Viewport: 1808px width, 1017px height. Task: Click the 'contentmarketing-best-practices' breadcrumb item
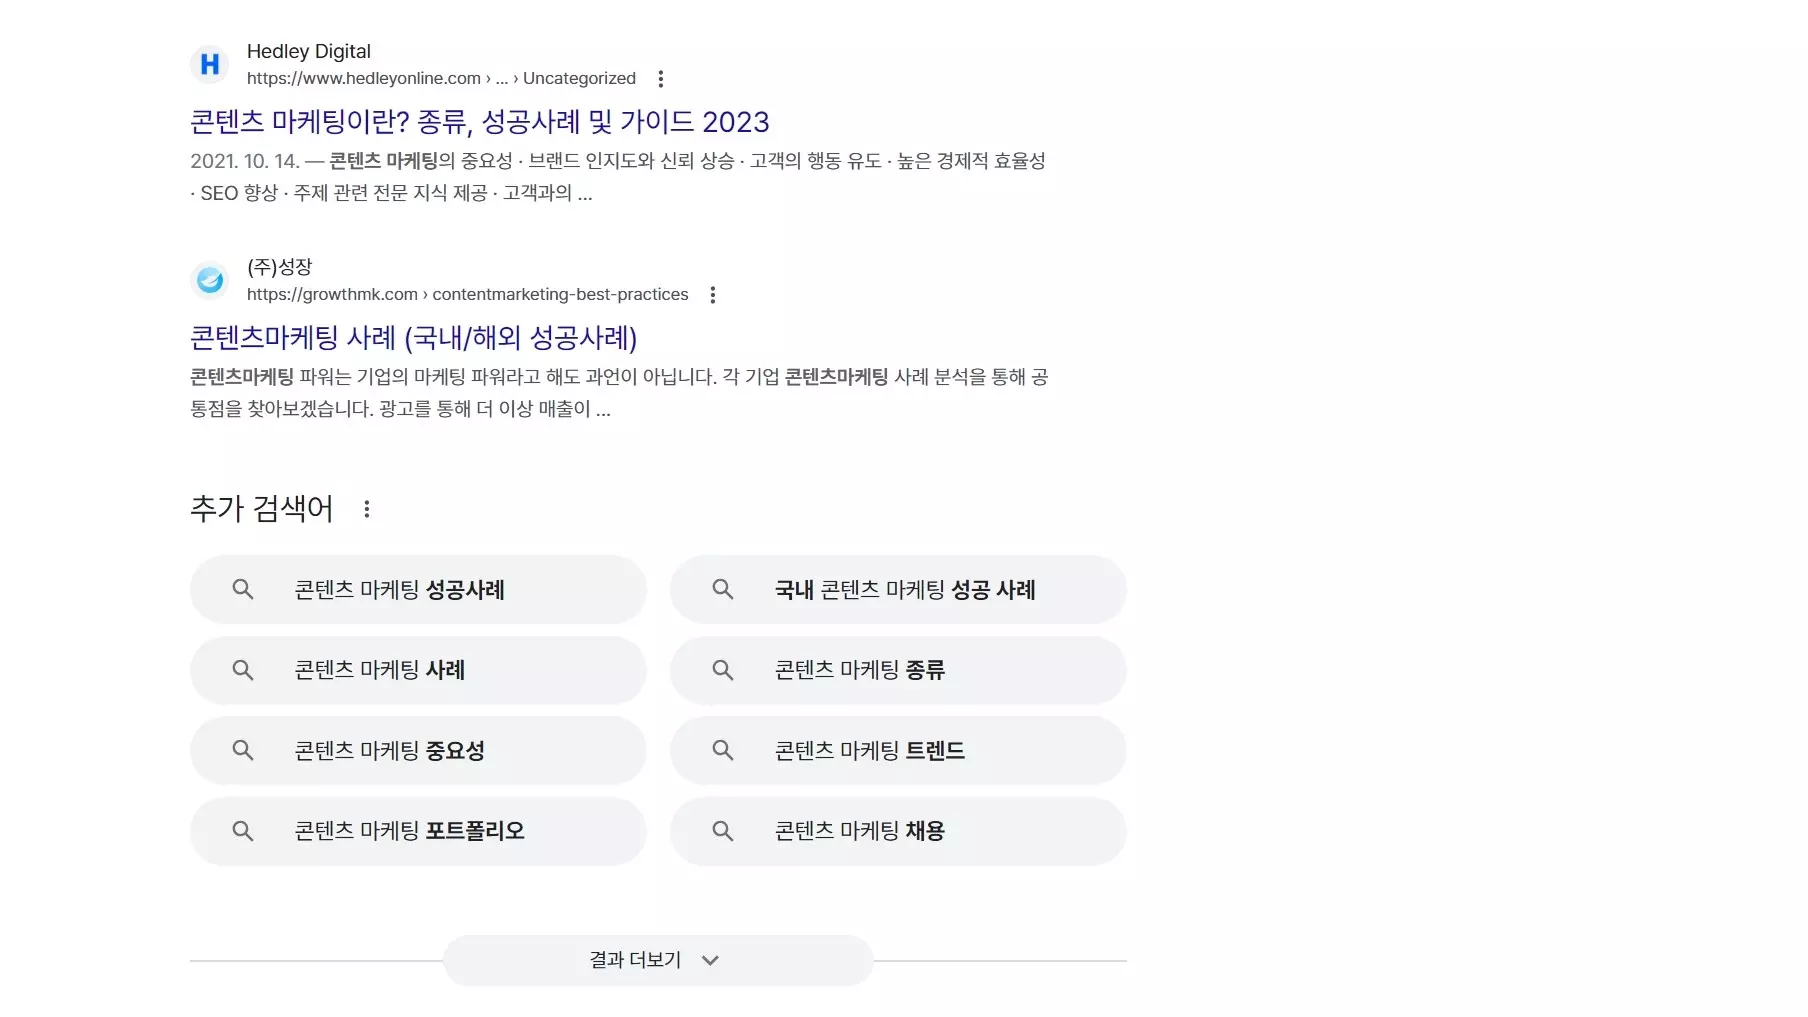(560, 294)
